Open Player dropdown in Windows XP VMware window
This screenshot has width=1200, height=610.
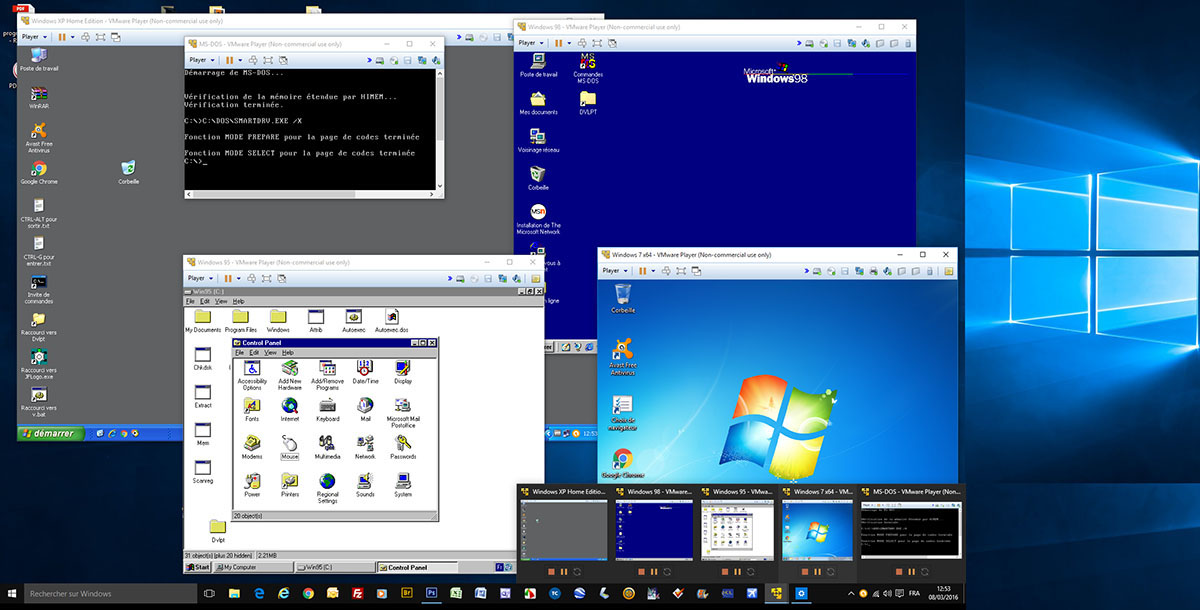tap(34, 36)
